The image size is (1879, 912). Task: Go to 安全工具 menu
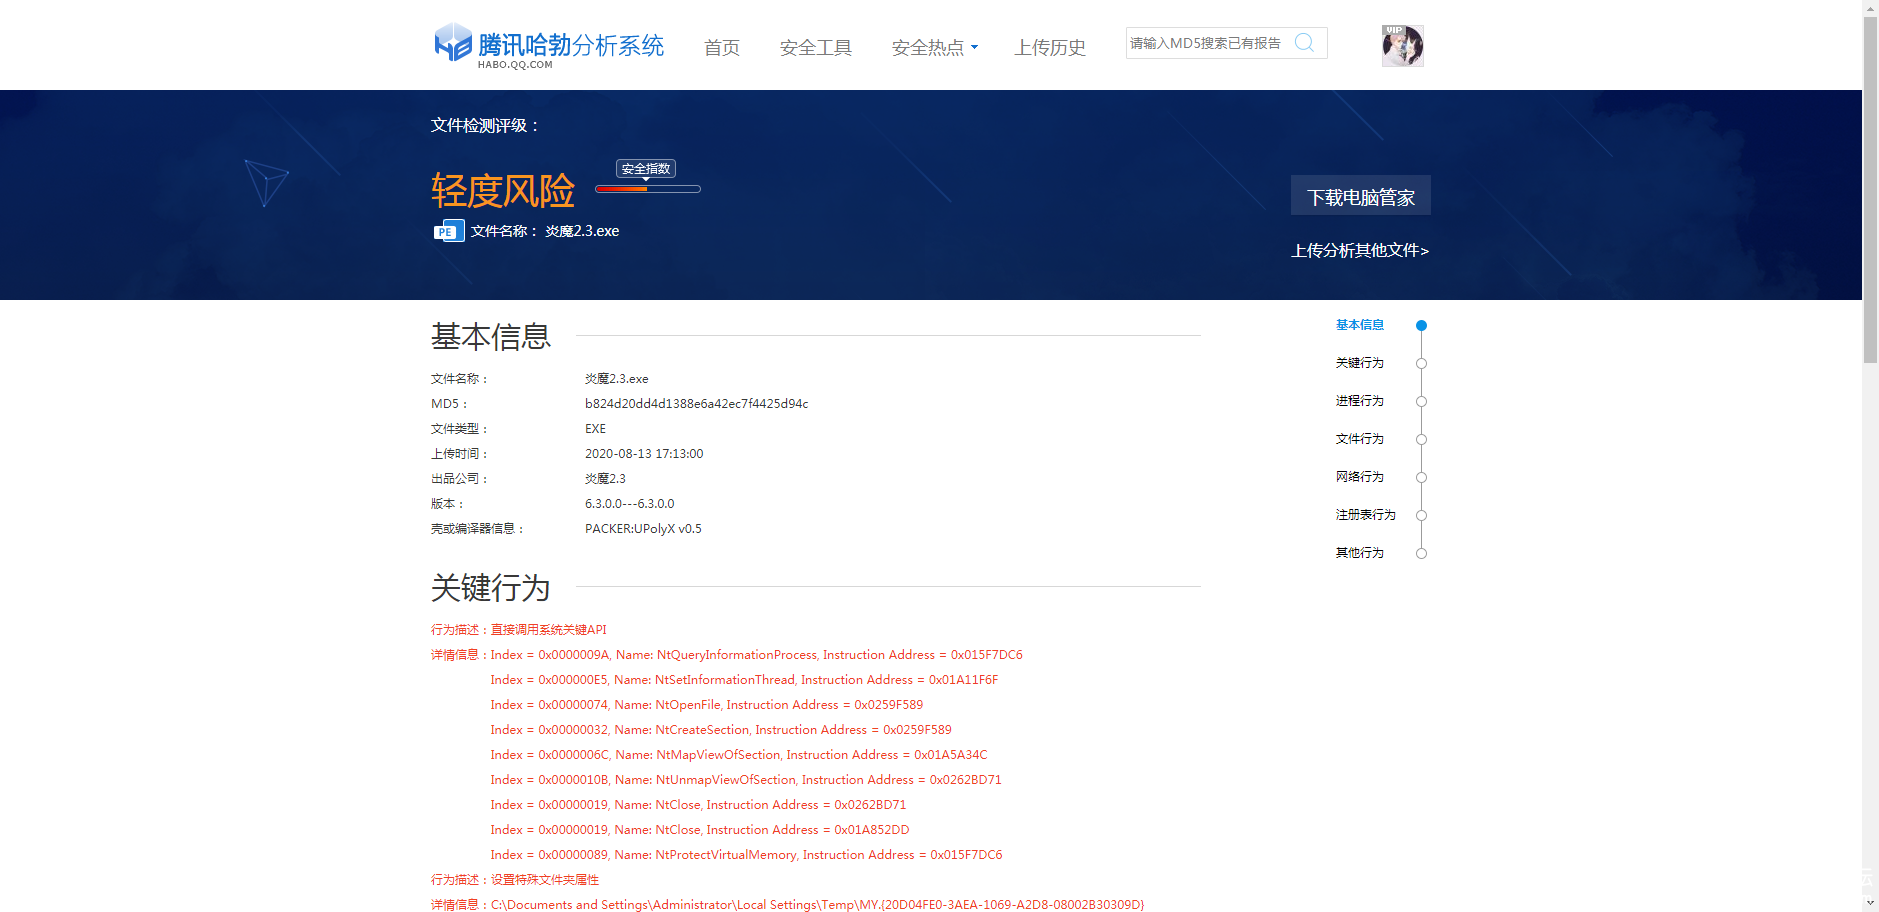coord(816,48)
